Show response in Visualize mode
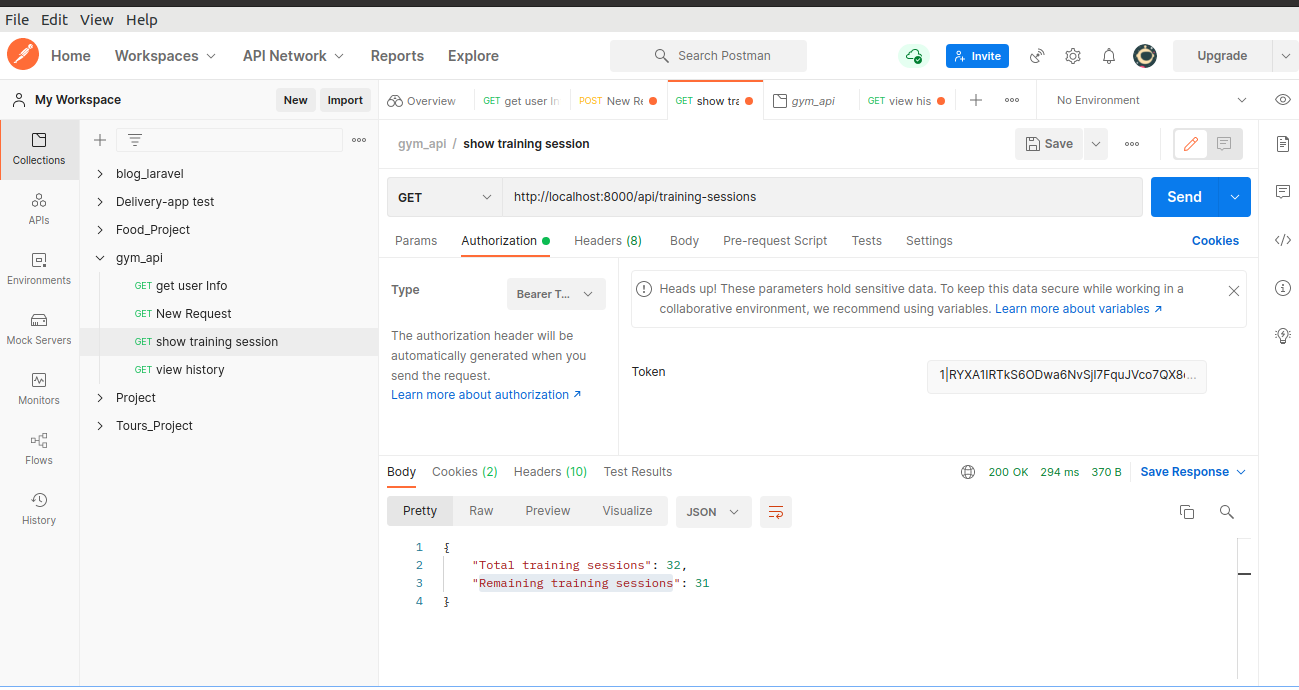Screen dimensions: 1299x690 click(x=627, y=510)
